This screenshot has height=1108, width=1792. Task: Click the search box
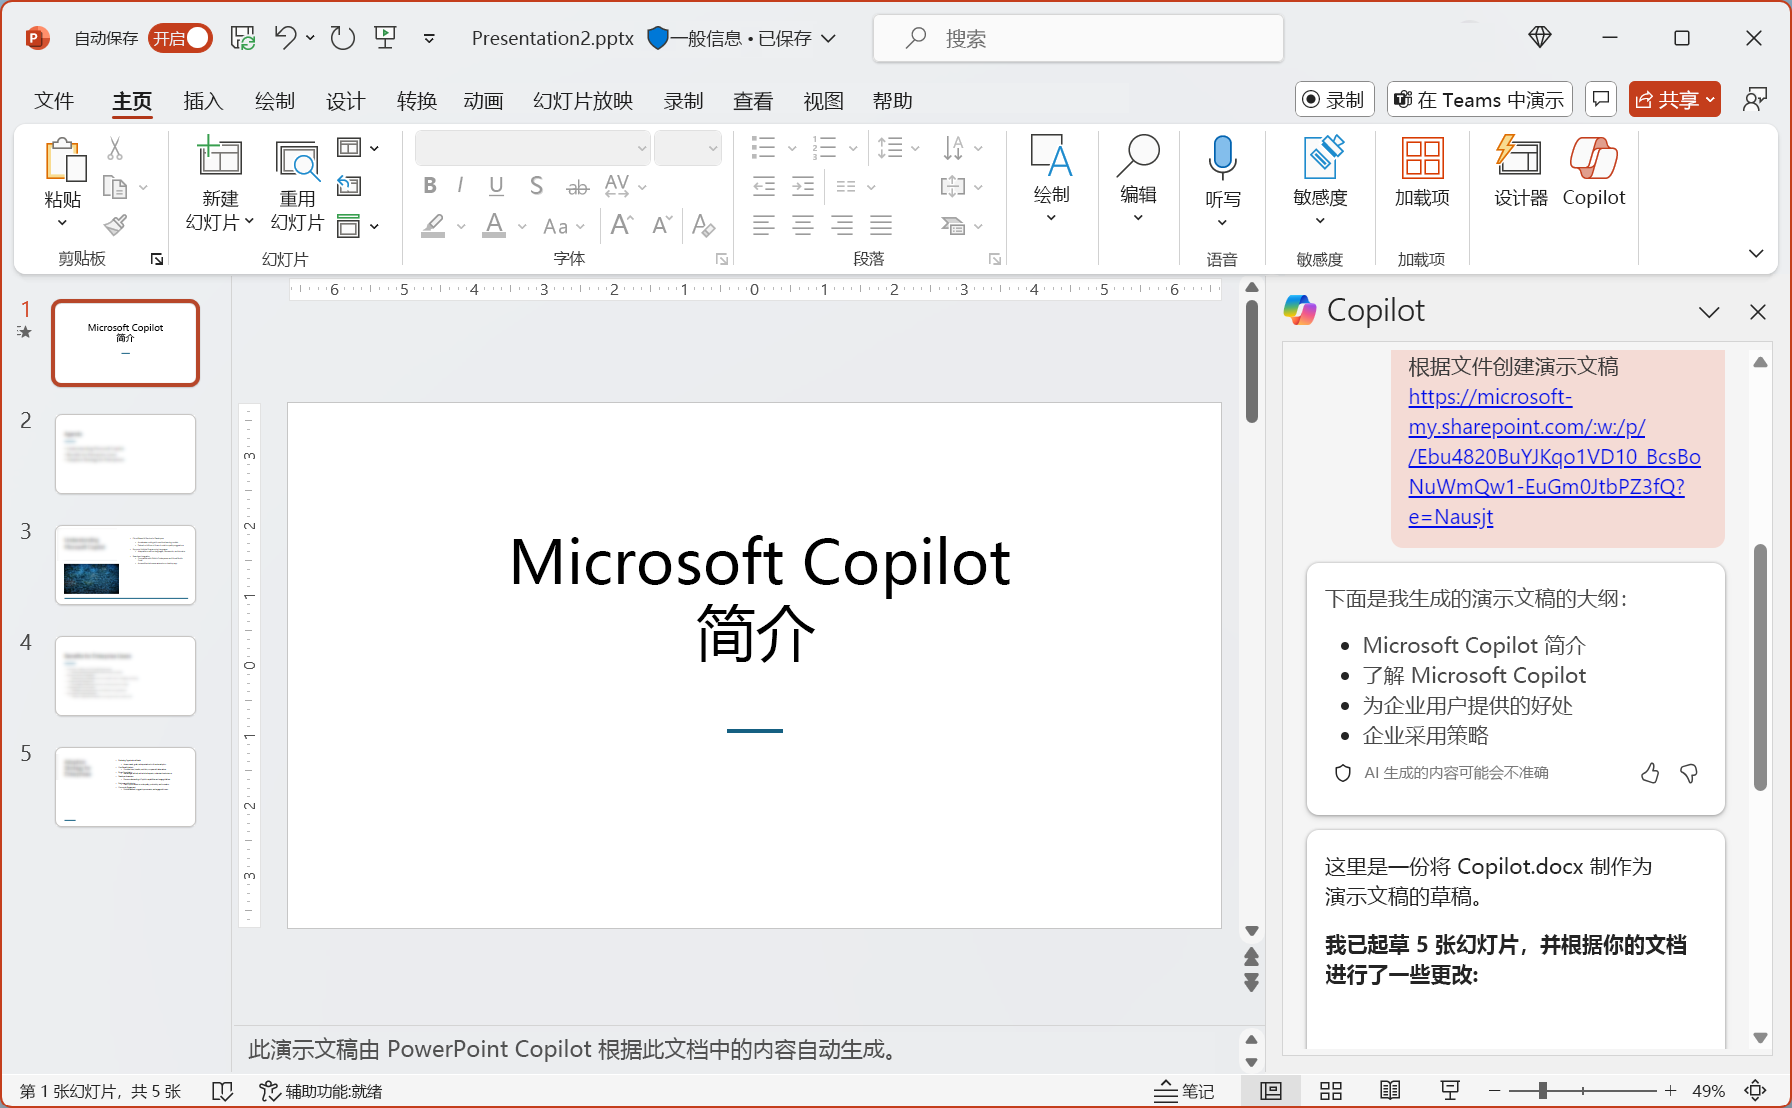pos(1078,38)
